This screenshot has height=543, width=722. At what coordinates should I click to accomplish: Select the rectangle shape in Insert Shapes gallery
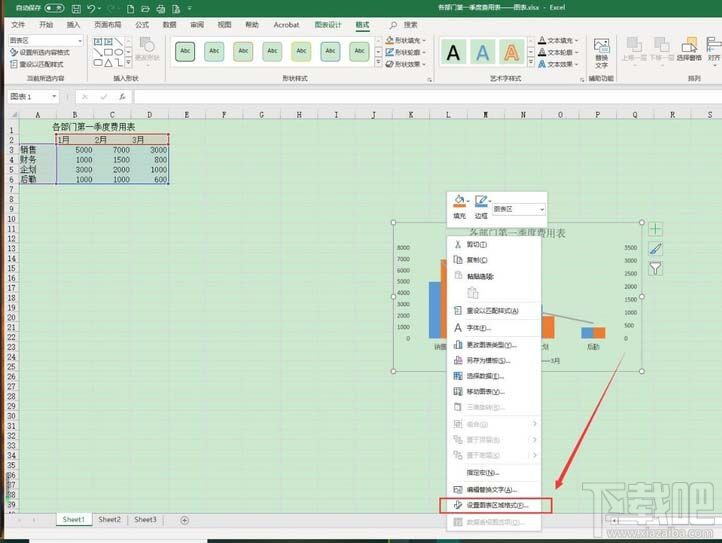pos(108,52)
